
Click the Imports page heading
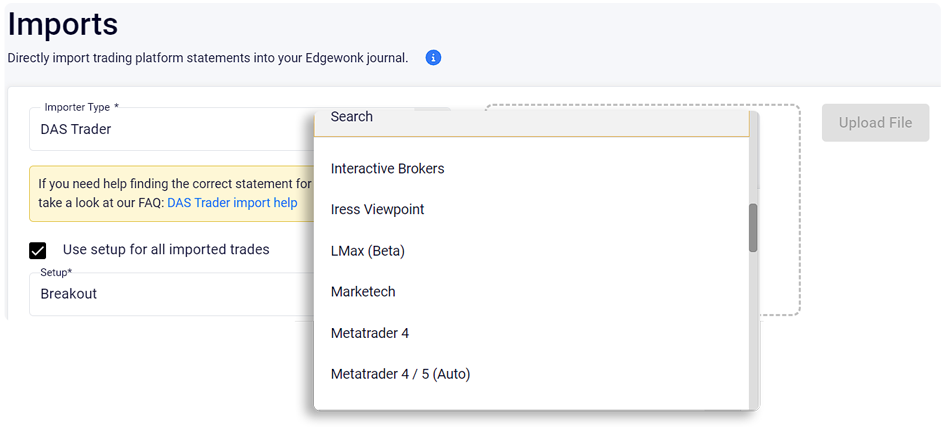[63, 24]
